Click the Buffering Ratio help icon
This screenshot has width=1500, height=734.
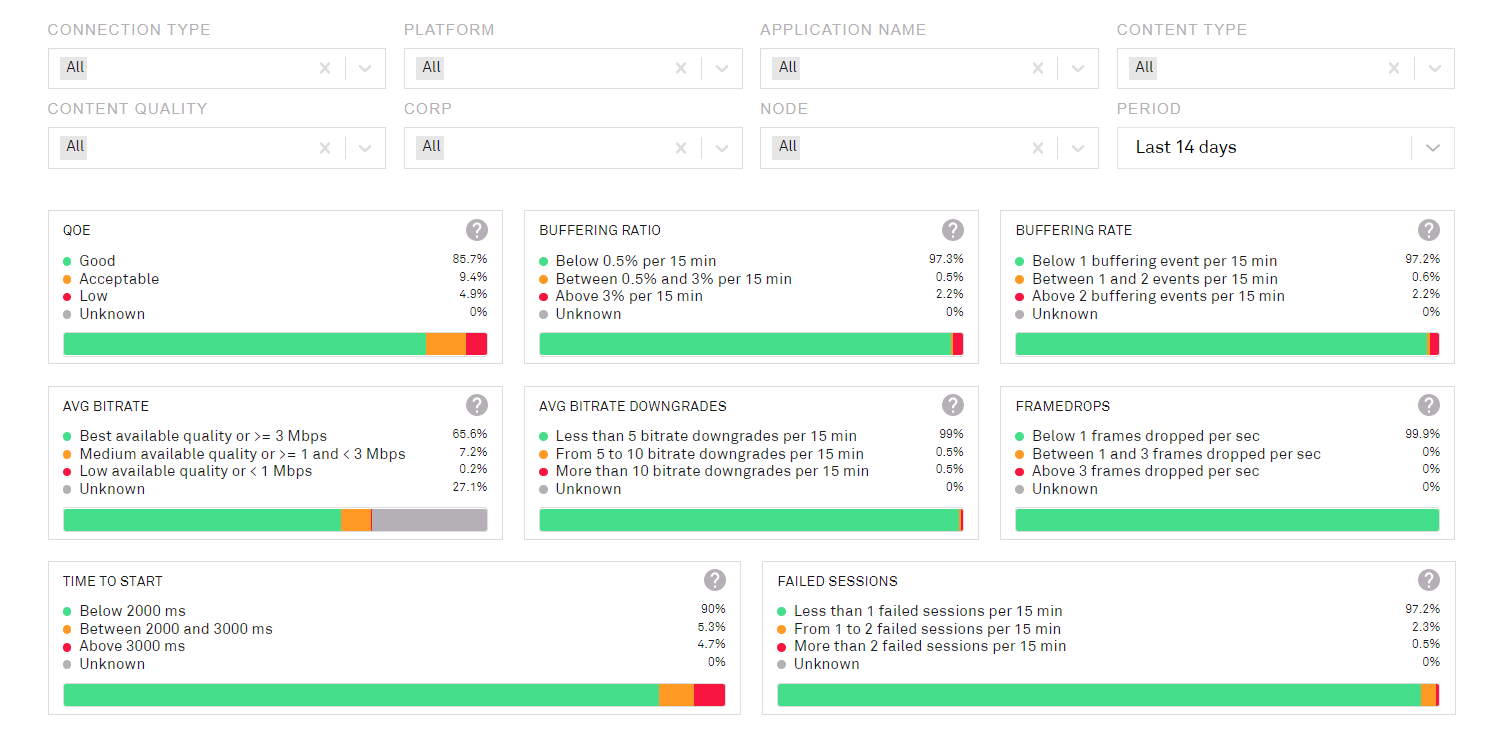(x=953, y=230)
